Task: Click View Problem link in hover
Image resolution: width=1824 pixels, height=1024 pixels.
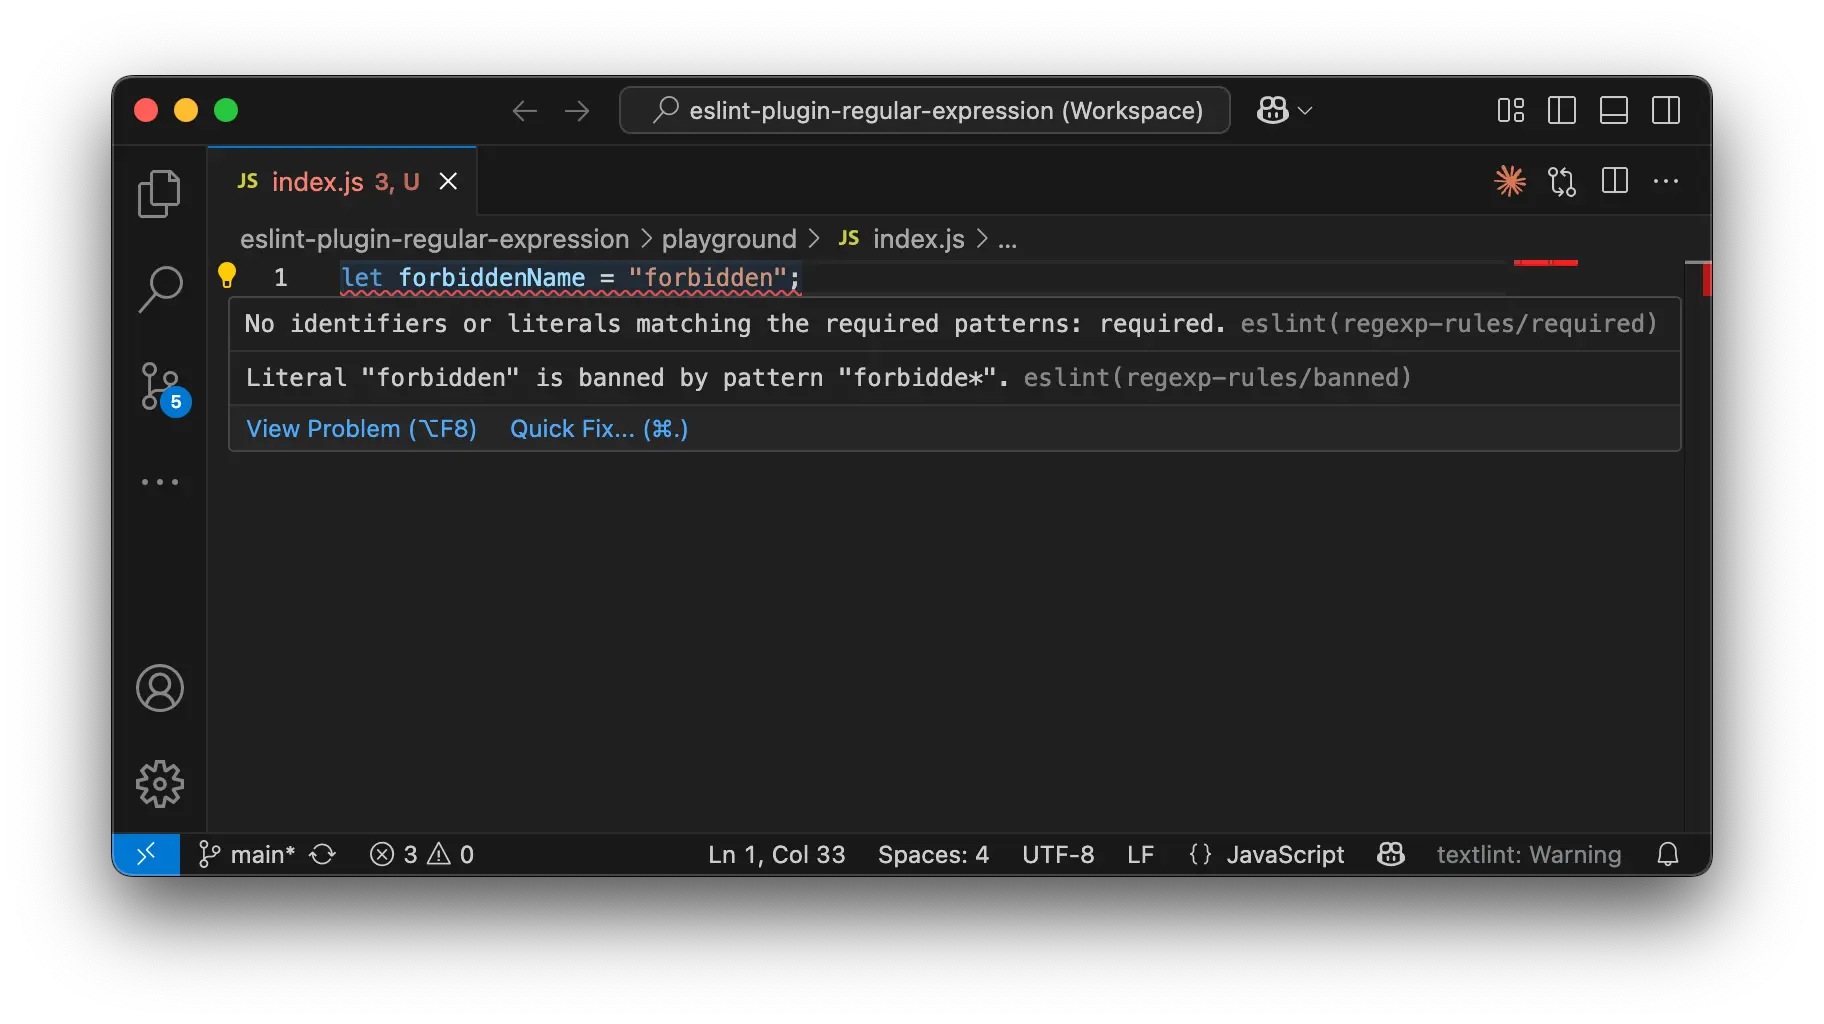Action: [361, 429]
